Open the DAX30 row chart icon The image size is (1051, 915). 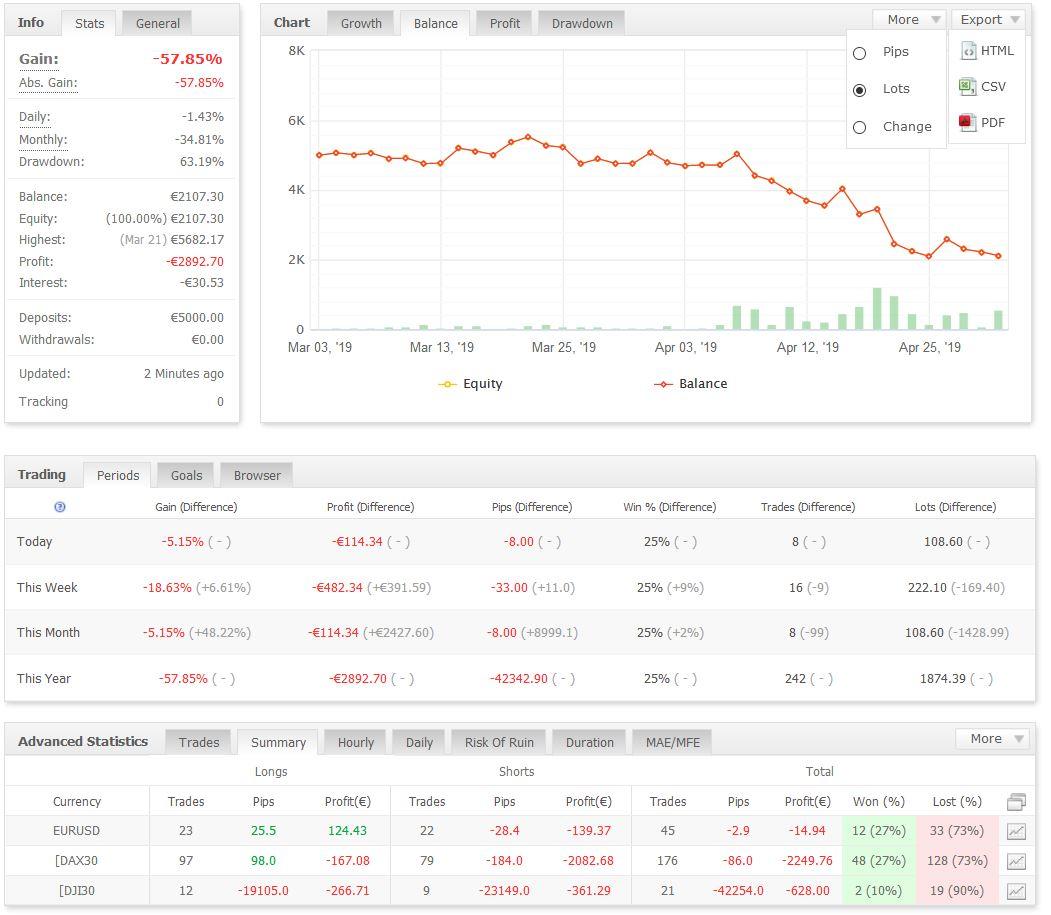(1016, 861)
